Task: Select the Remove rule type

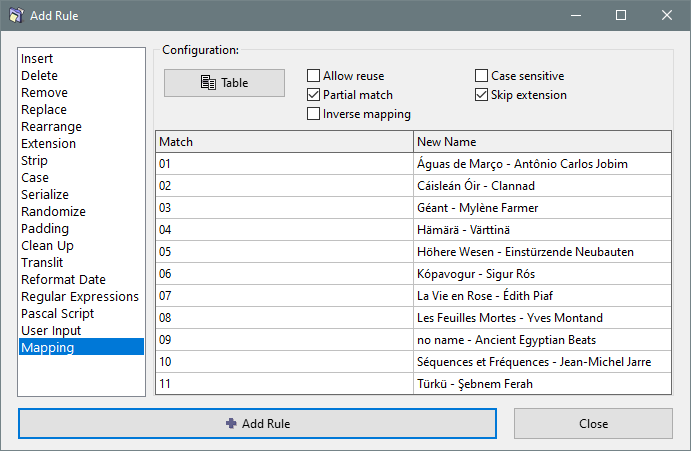Action: [x=82, y=93]
